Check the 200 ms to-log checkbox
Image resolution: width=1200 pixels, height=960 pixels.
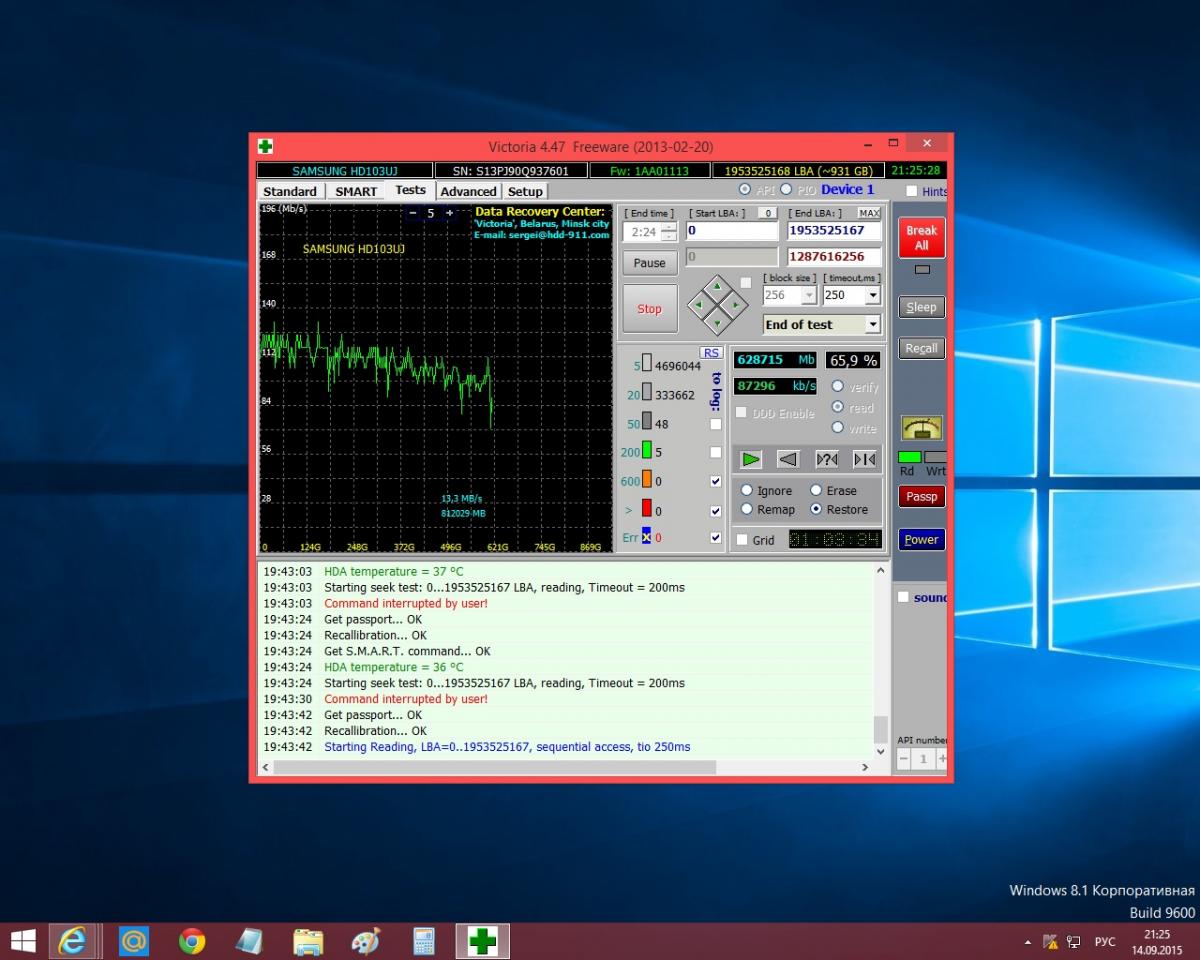coord(715,453)
